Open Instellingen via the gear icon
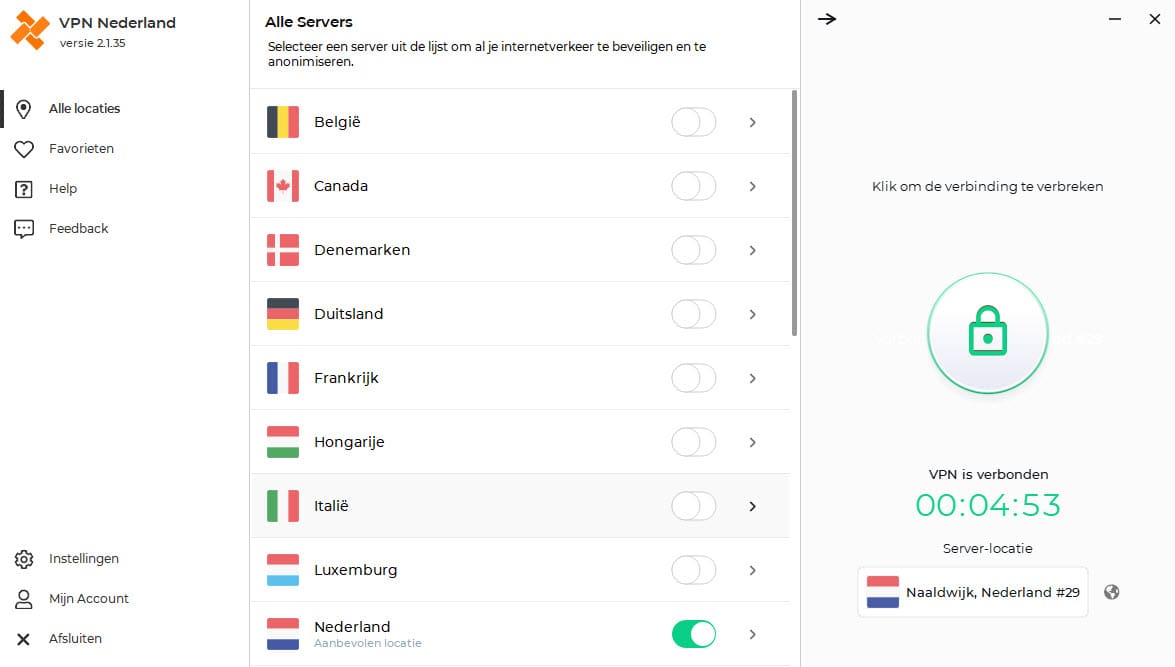 point(24,558)
